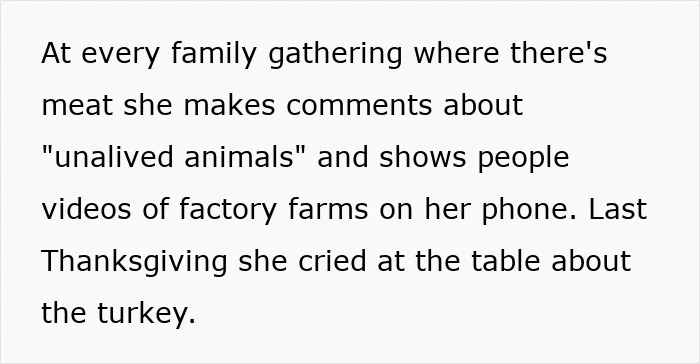This screenshot has height=364, width=700.
Task: Click the word "shows" in the third line
Action: pyautogui.click(x=423, y=157)
